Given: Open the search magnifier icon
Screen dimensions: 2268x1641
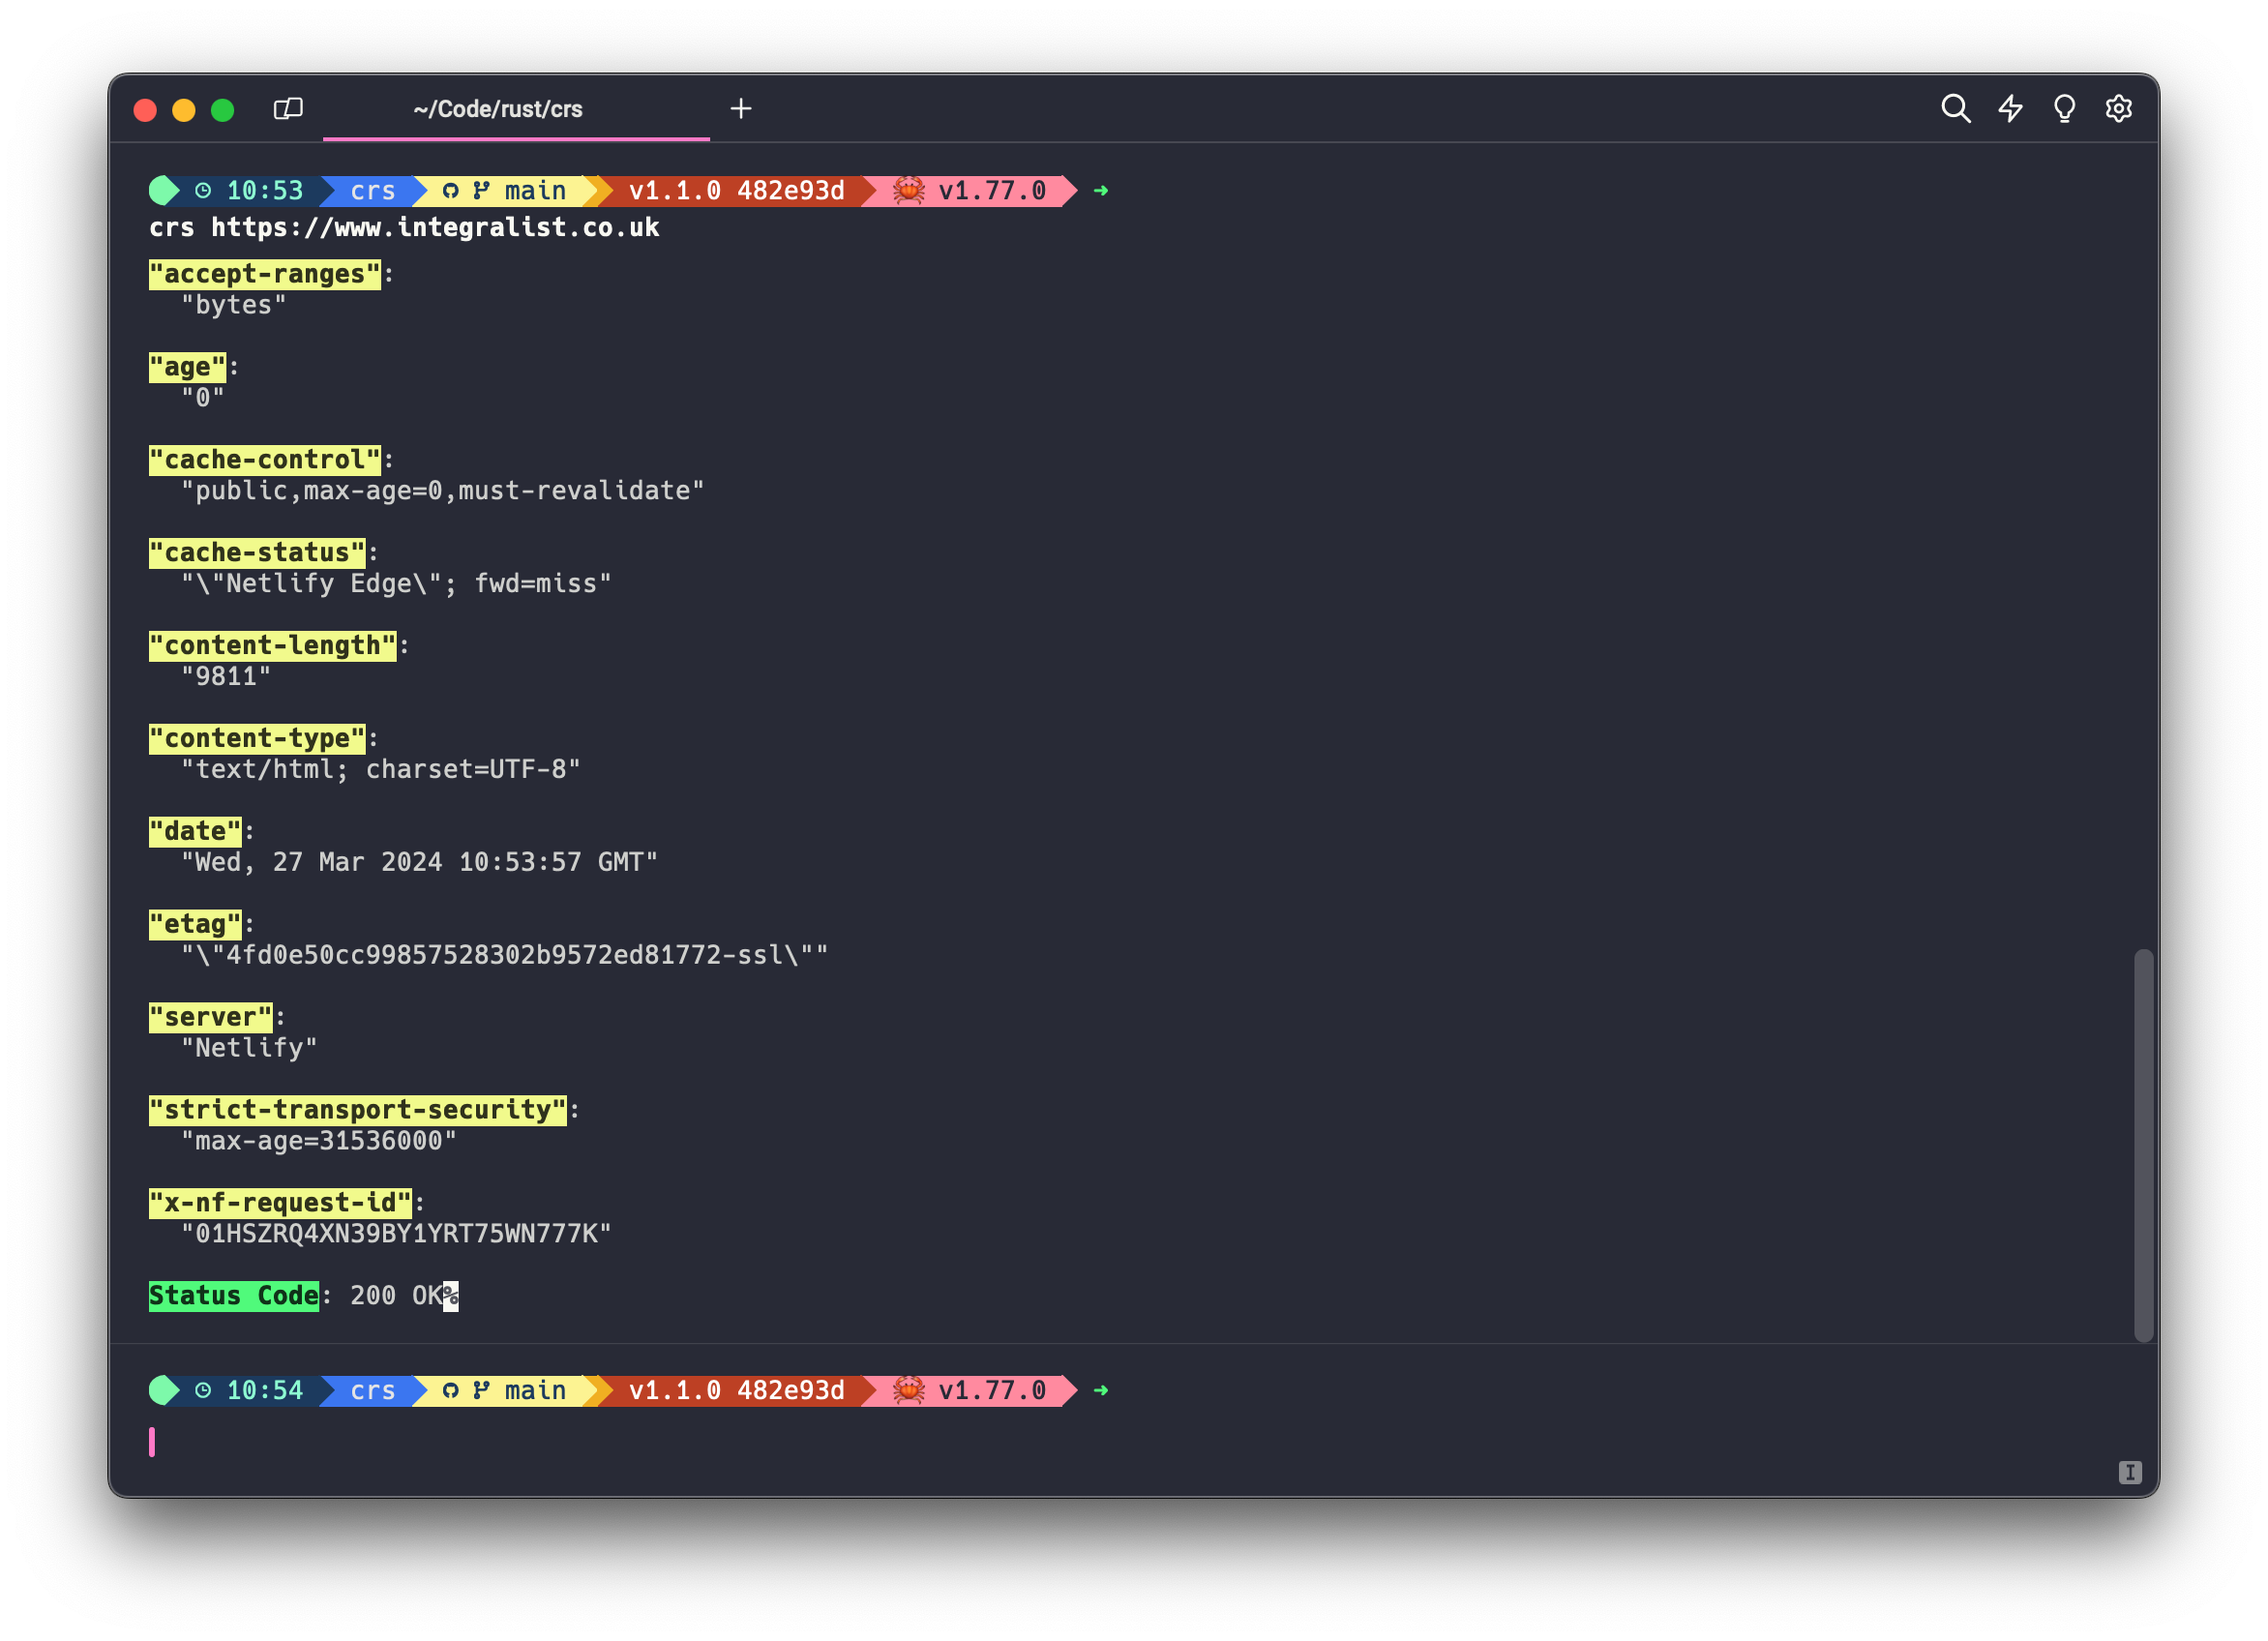Looking at the screenshot, I should (x=1955, y=108).
